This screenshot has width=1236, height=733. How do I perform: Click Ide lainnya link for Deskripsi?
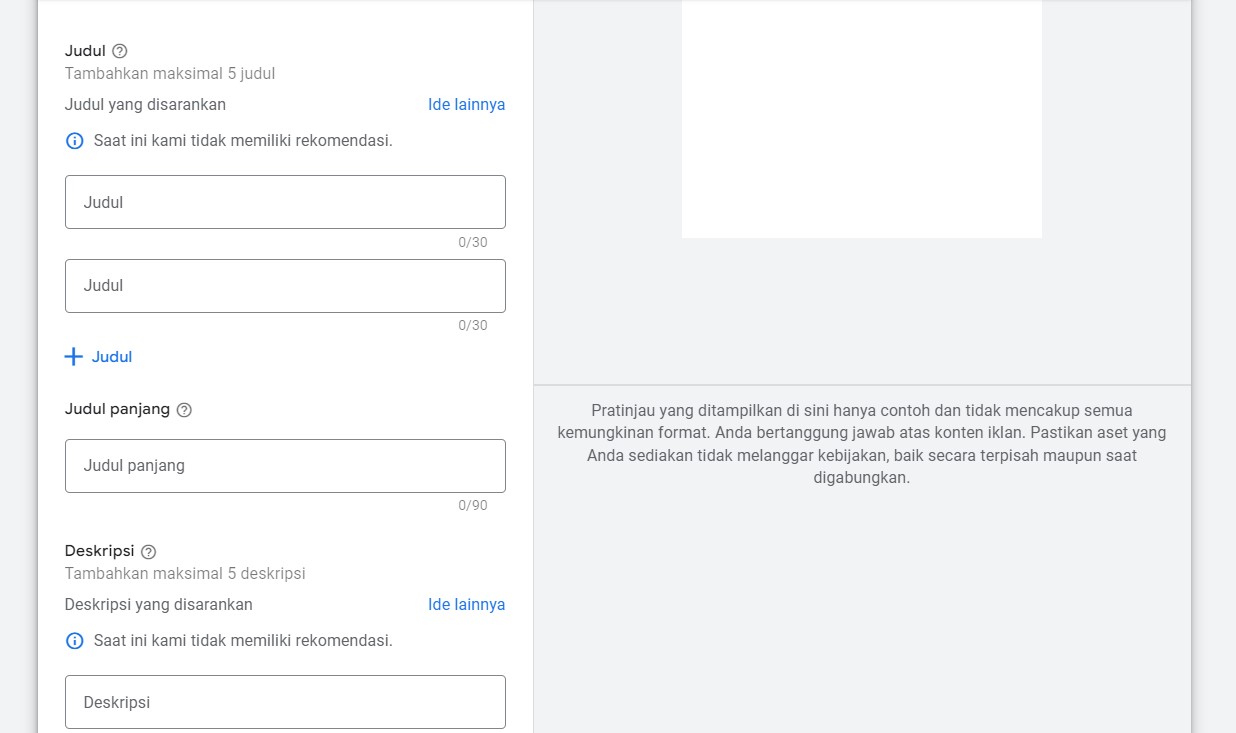click(467, 605)
